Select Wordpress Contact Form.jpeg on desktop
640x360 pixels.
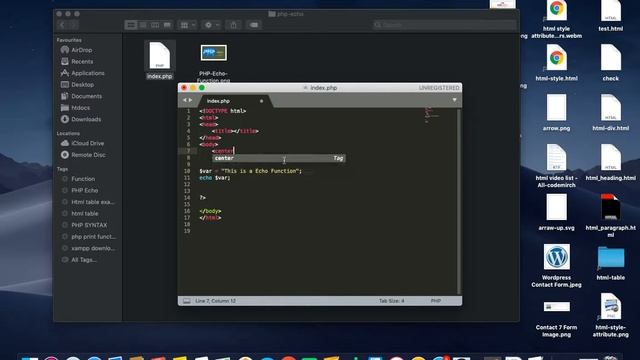click(x=556, y=266)
